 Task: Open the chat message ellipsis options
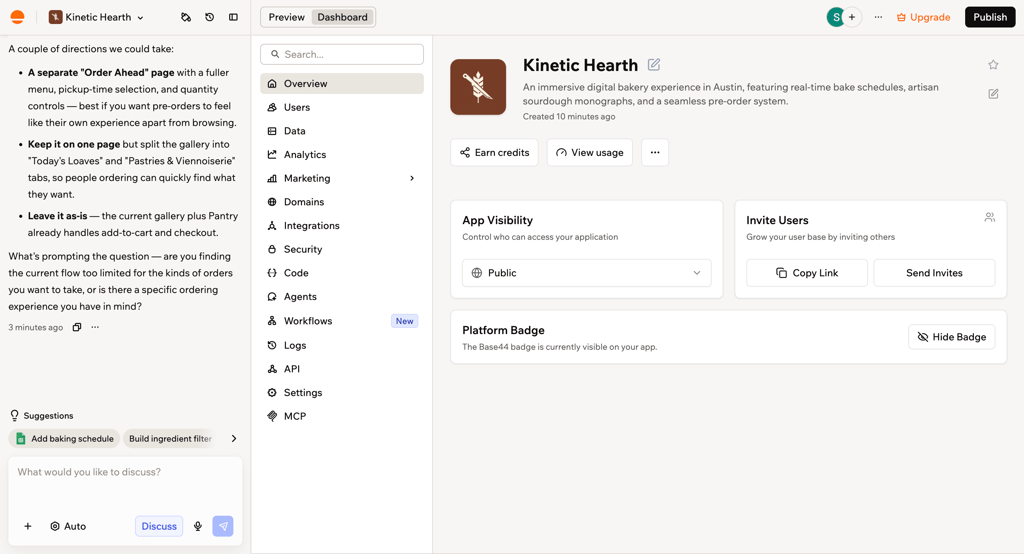[95, 327]
